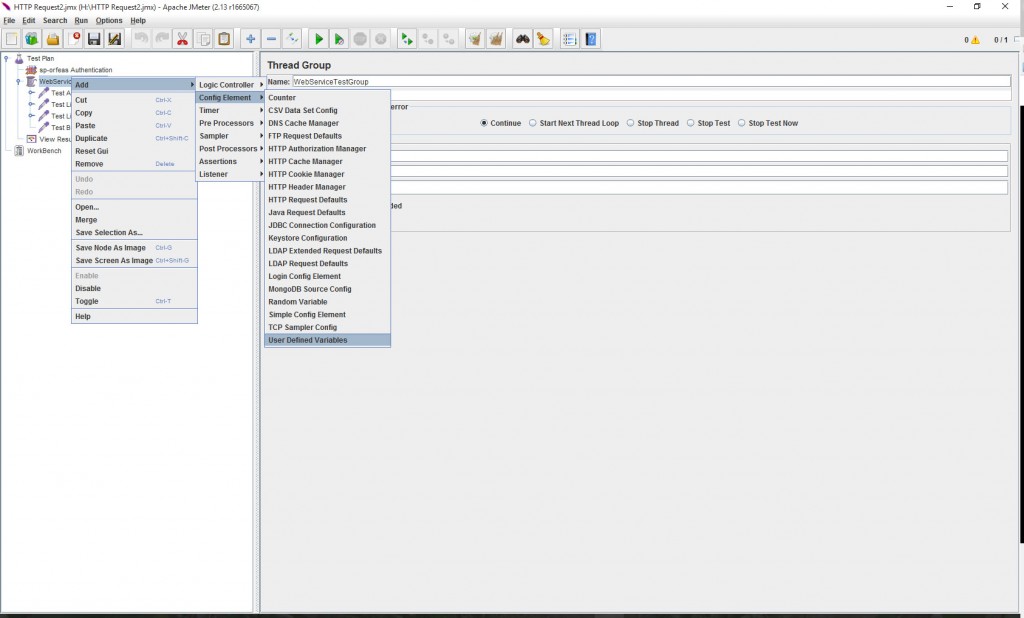The height and width of the screenshot is (618, 1024).
Task: Search the tree using the binoculars icon
Action: coord(521,38)
